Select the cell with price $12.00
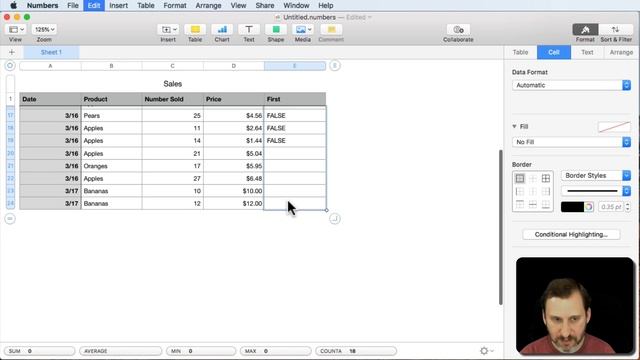 (x=233, y=203)
